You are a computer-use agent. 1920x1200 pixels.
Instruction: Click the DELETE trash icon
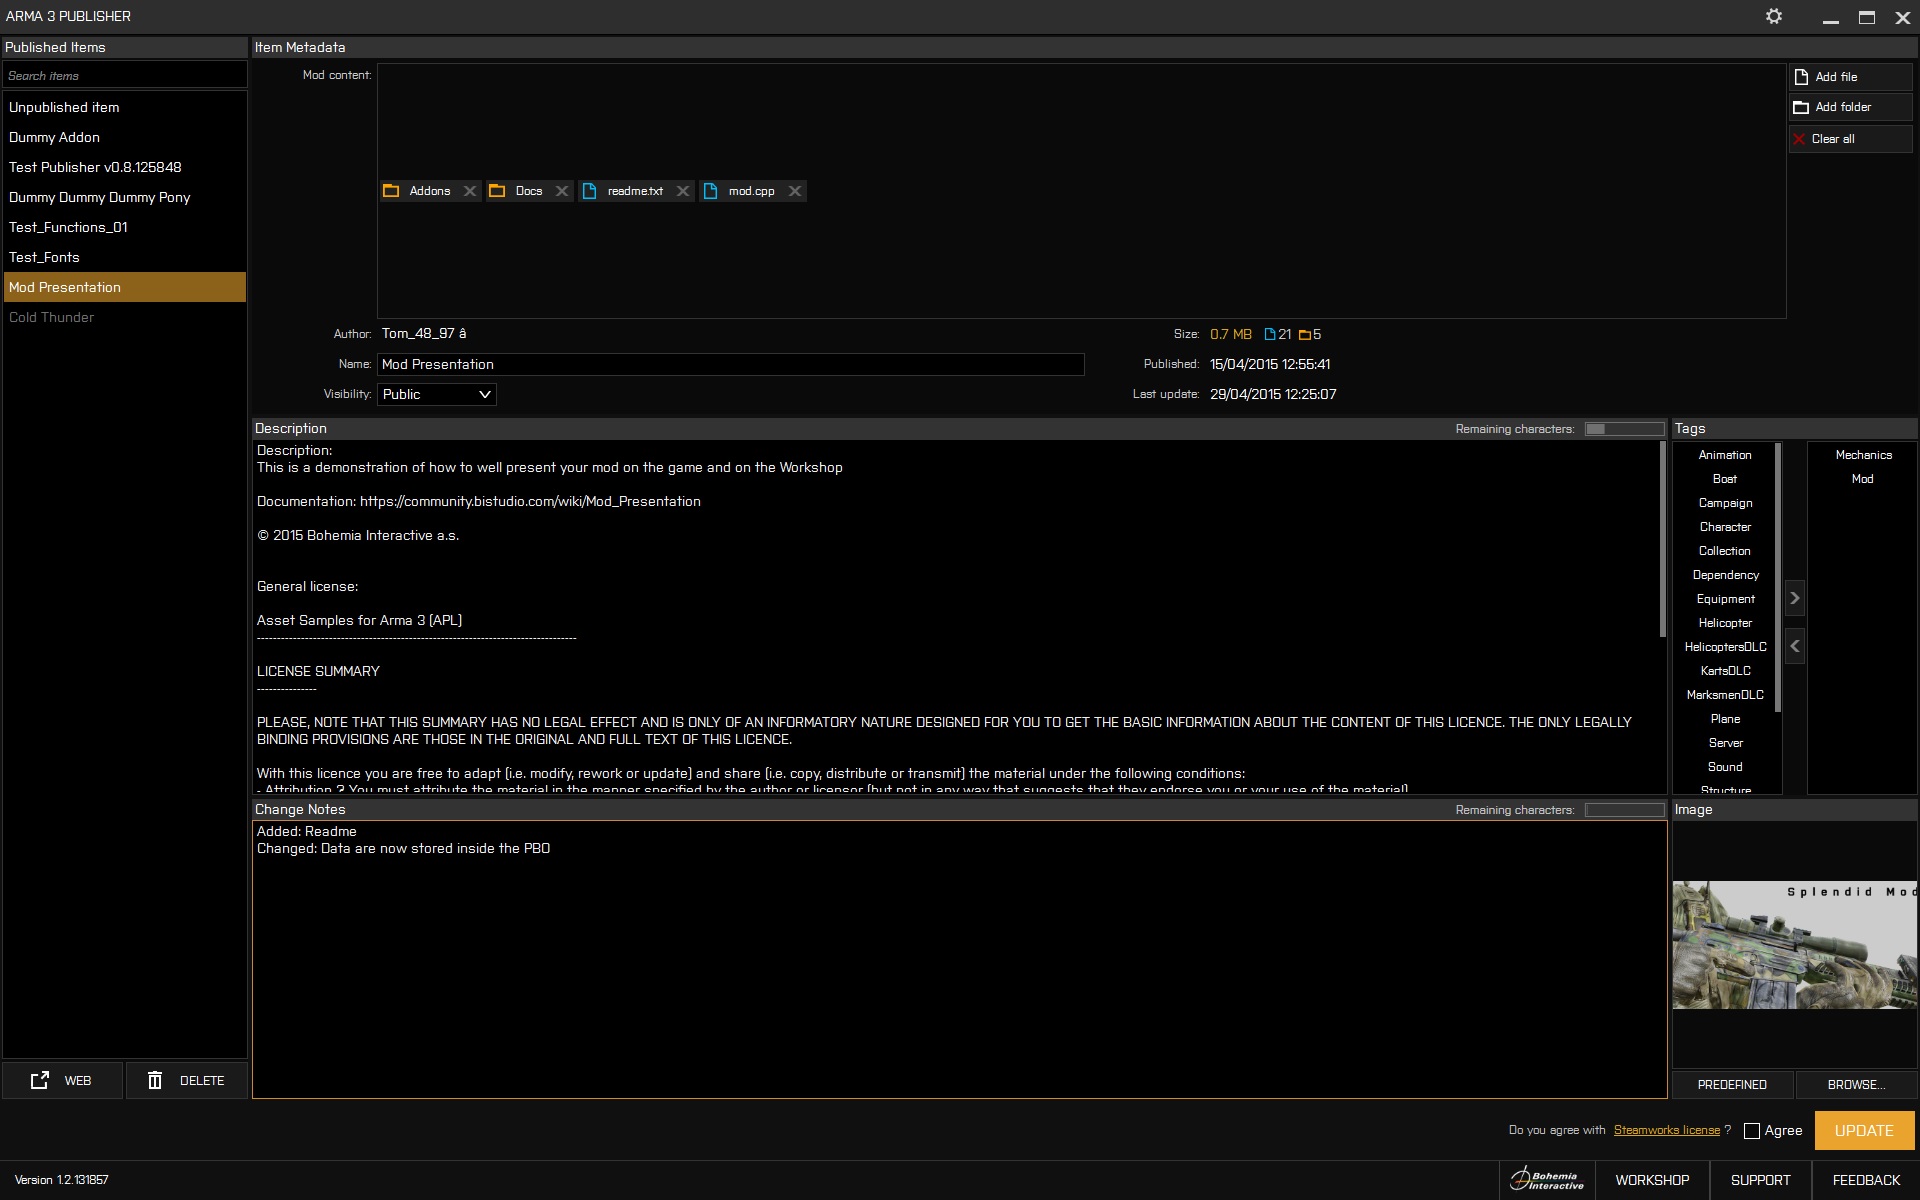coord(155,1080)
